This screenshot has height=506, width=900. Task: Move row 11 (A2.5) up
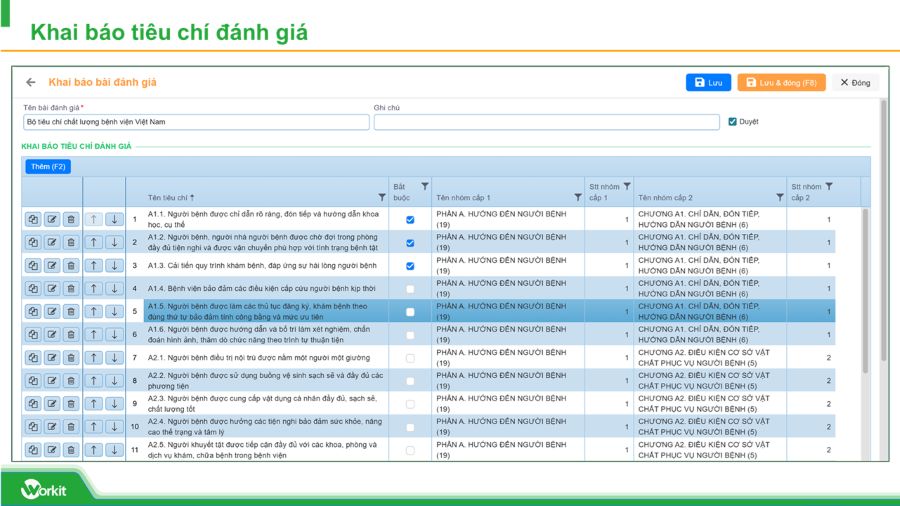click(x=94, y=450)
